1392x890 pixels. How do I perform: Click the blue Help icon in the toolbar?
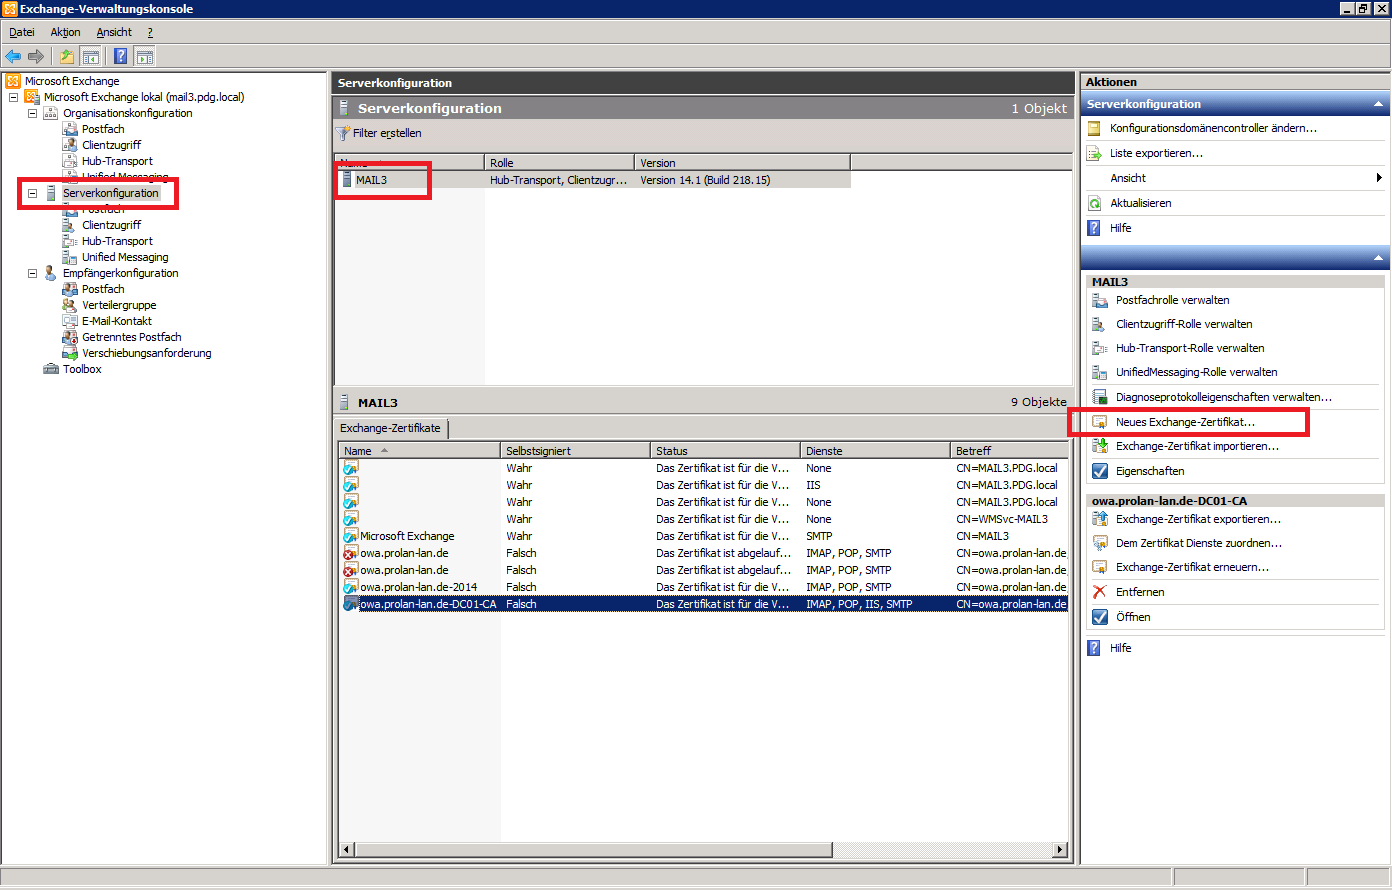tap(120, 57)
